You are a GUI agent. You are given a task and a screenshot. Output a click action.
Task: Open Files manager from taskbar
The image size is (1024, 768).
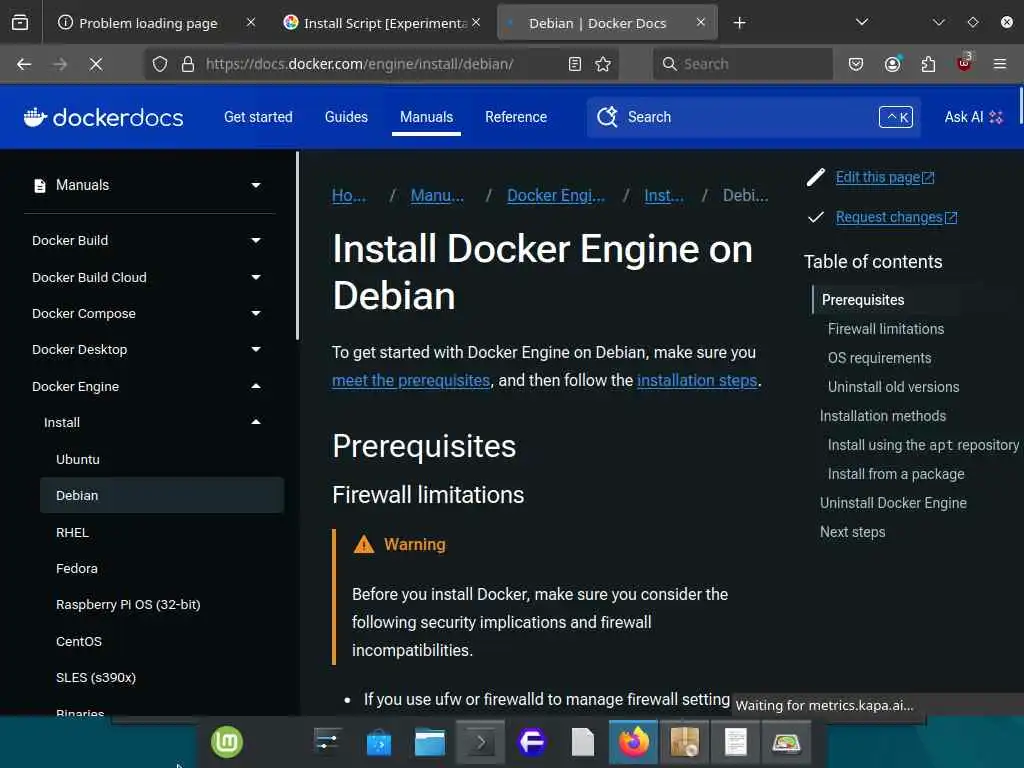(x=430, y=743)
